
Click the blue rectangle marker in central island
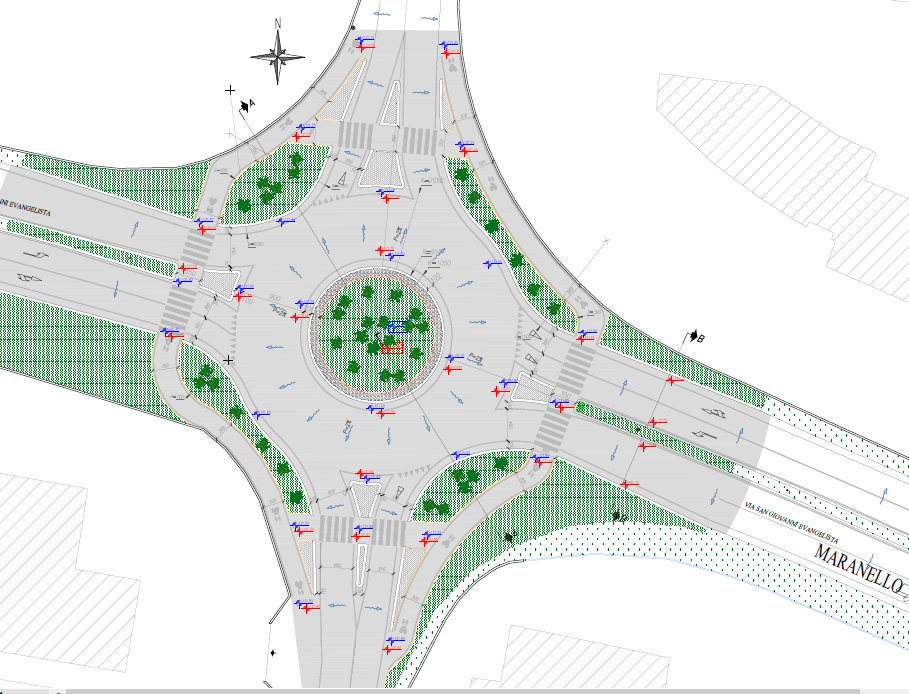396,327
